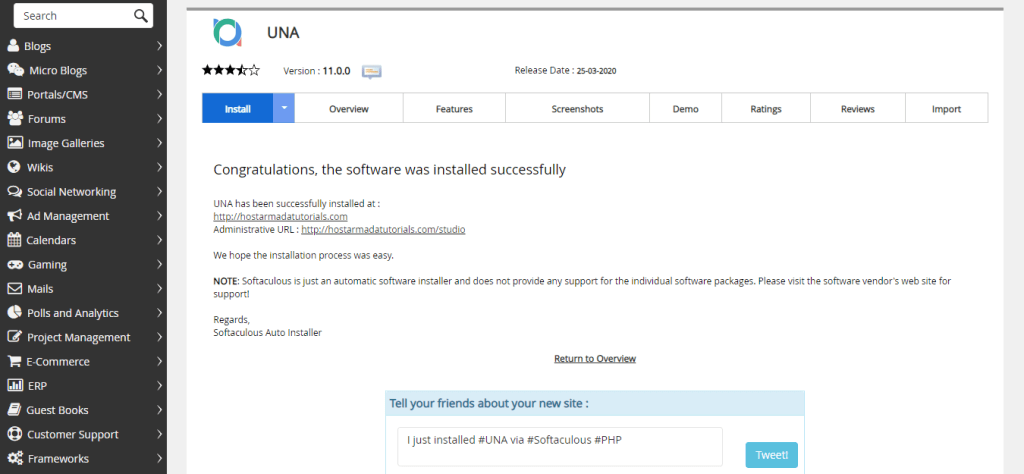Expand the Blogs category chevron
The height and width of the screenshot is (474, 1024).
159,46
